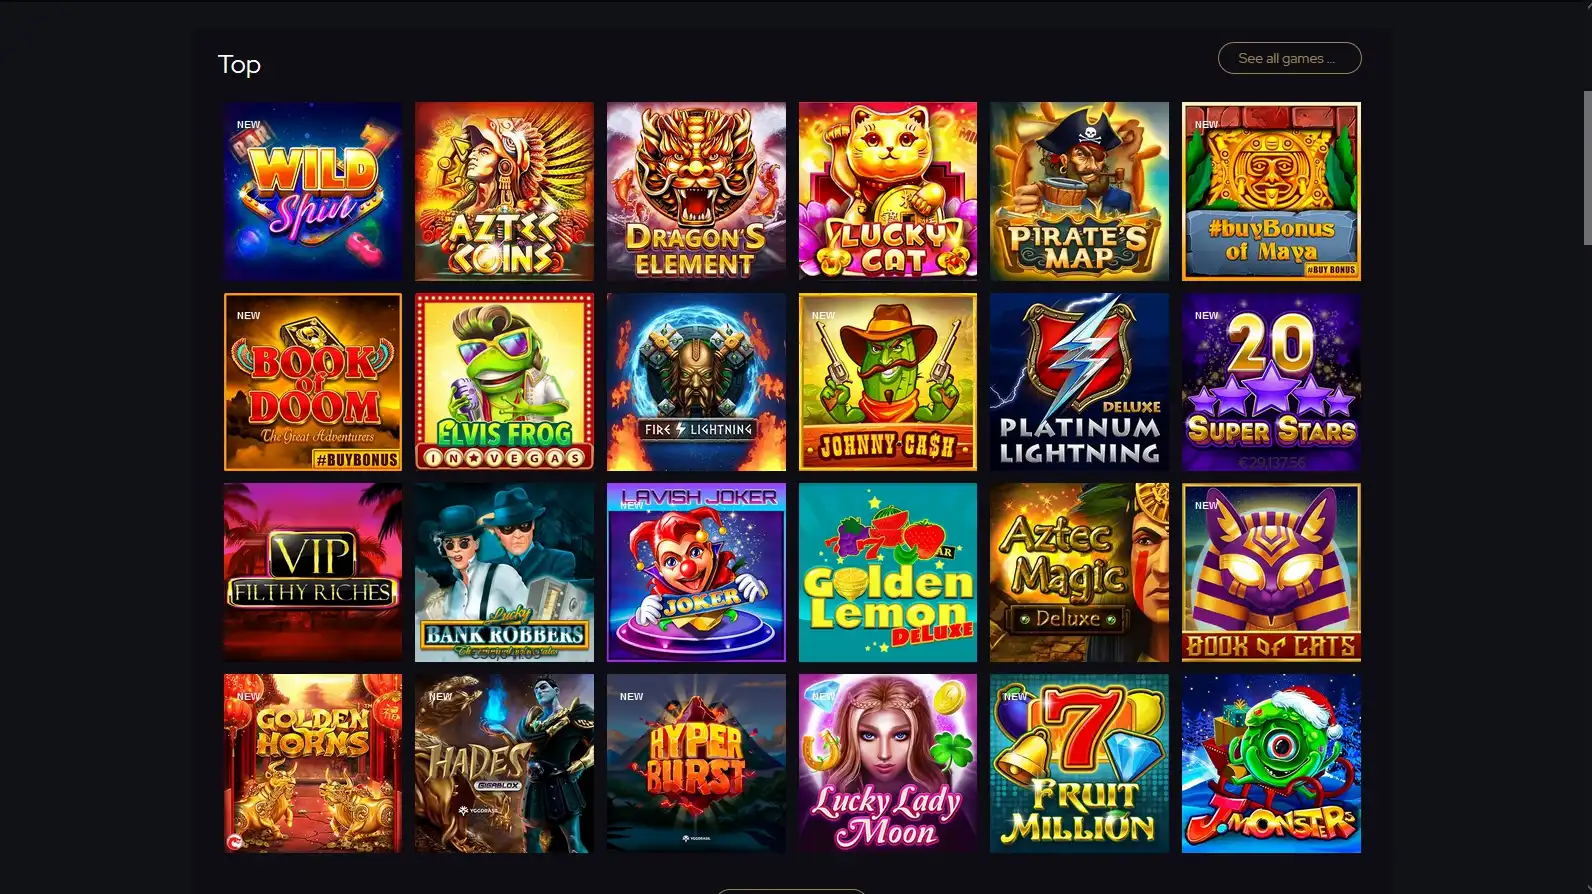1592x894 pixels.
Task: Open Platinum Lightning Deluxe game
Action: 1079,382
